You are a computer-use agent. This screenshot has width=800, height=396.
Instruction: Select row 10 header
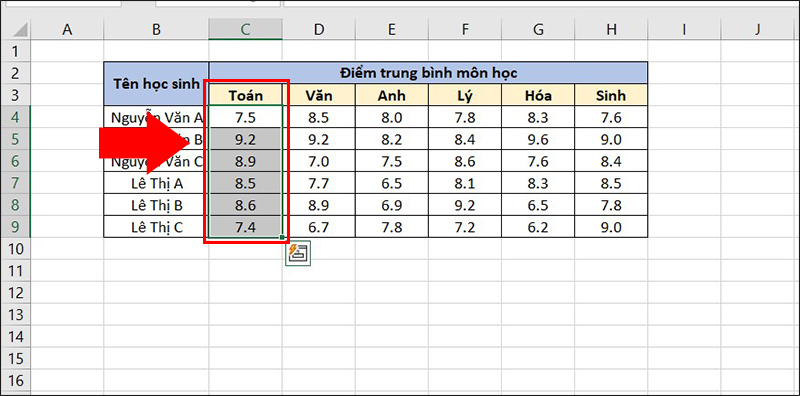coord(16,249)
